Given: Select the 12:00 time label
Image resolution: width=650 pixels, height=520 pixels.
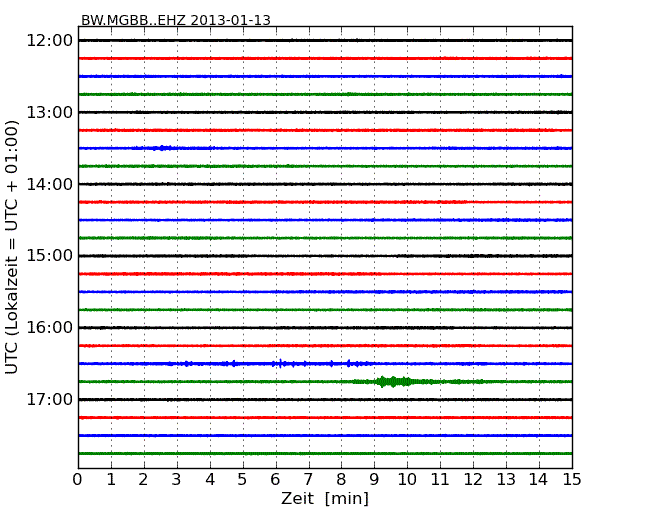Looking at the screenshot, I should pyautogui.click(x=50, y=41).
